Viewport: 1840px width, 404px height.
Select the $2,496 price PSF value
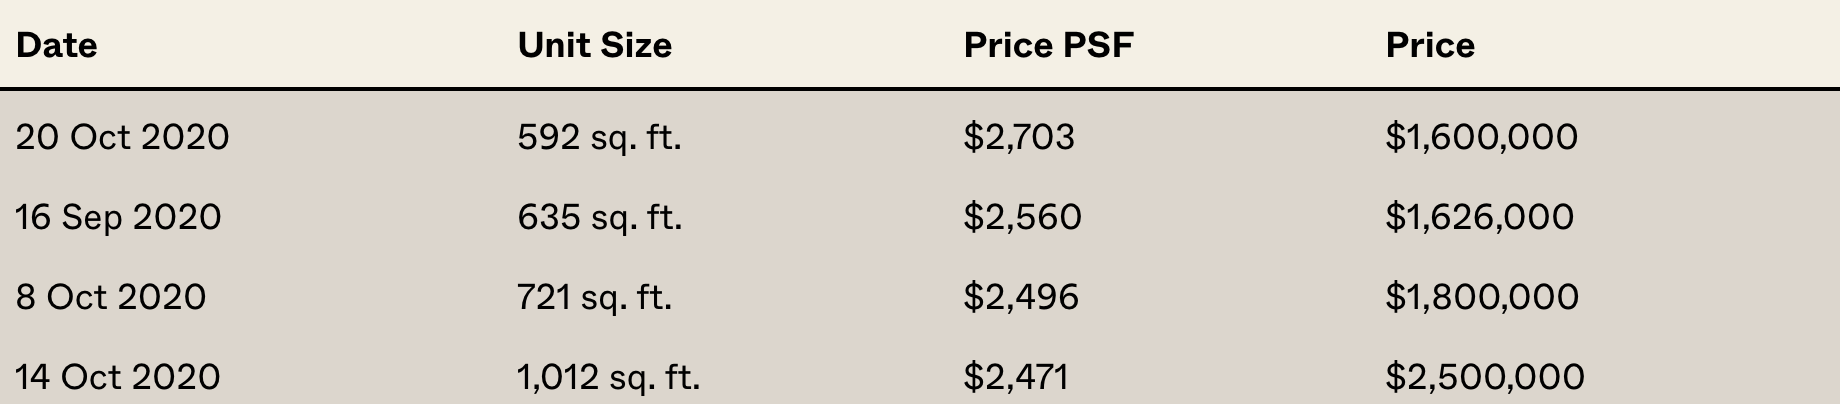[x=1021, y=297]
